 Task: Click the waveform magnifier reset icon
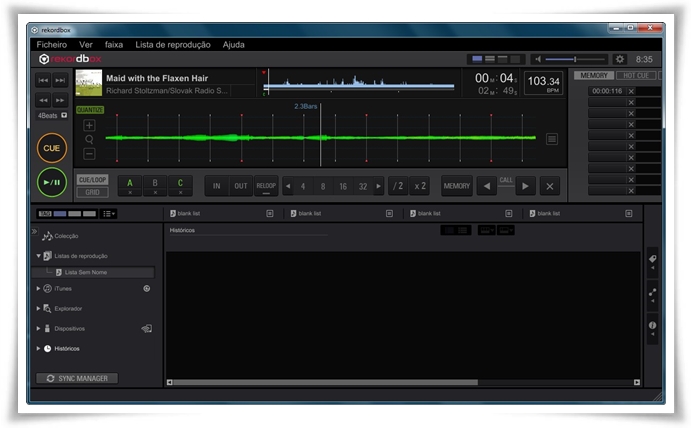pyautogui.click(x=89, y=140)
